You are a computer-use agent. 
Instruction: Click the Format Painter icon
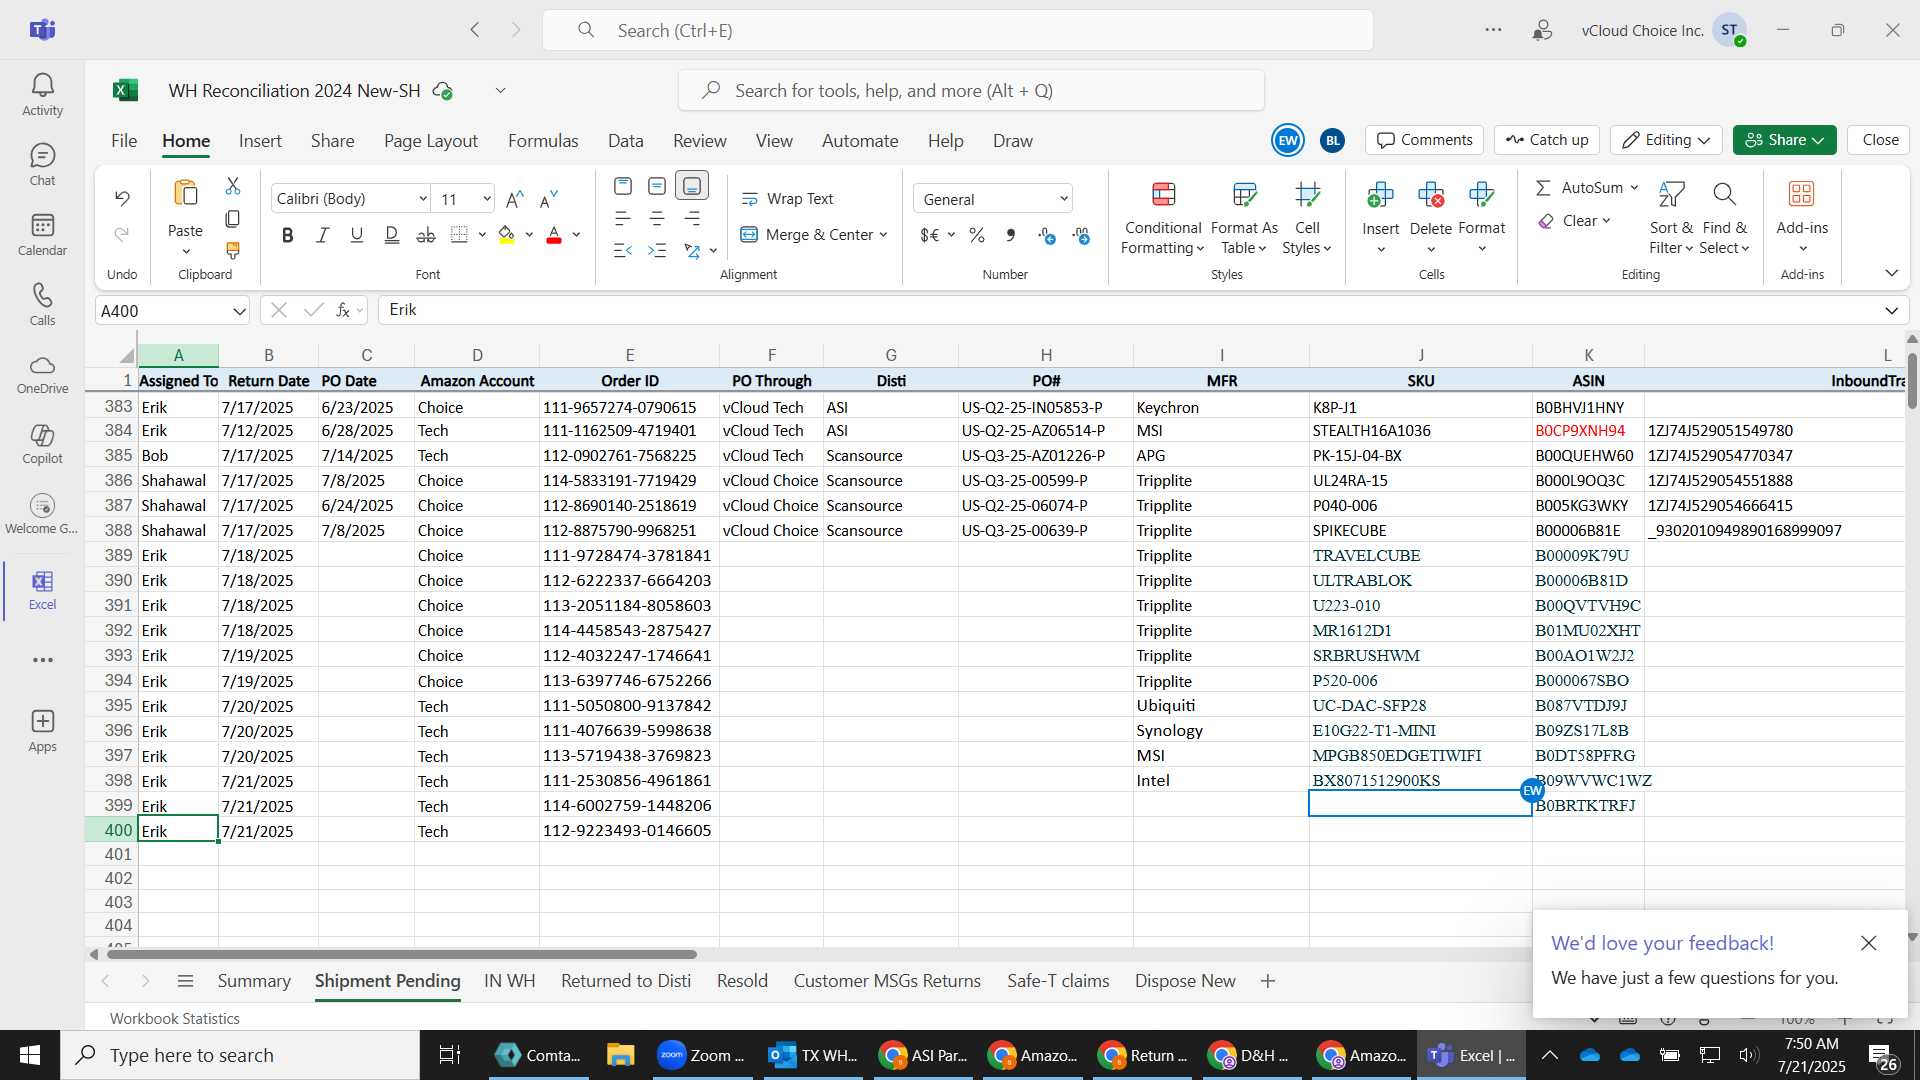(x=233, y=250)
